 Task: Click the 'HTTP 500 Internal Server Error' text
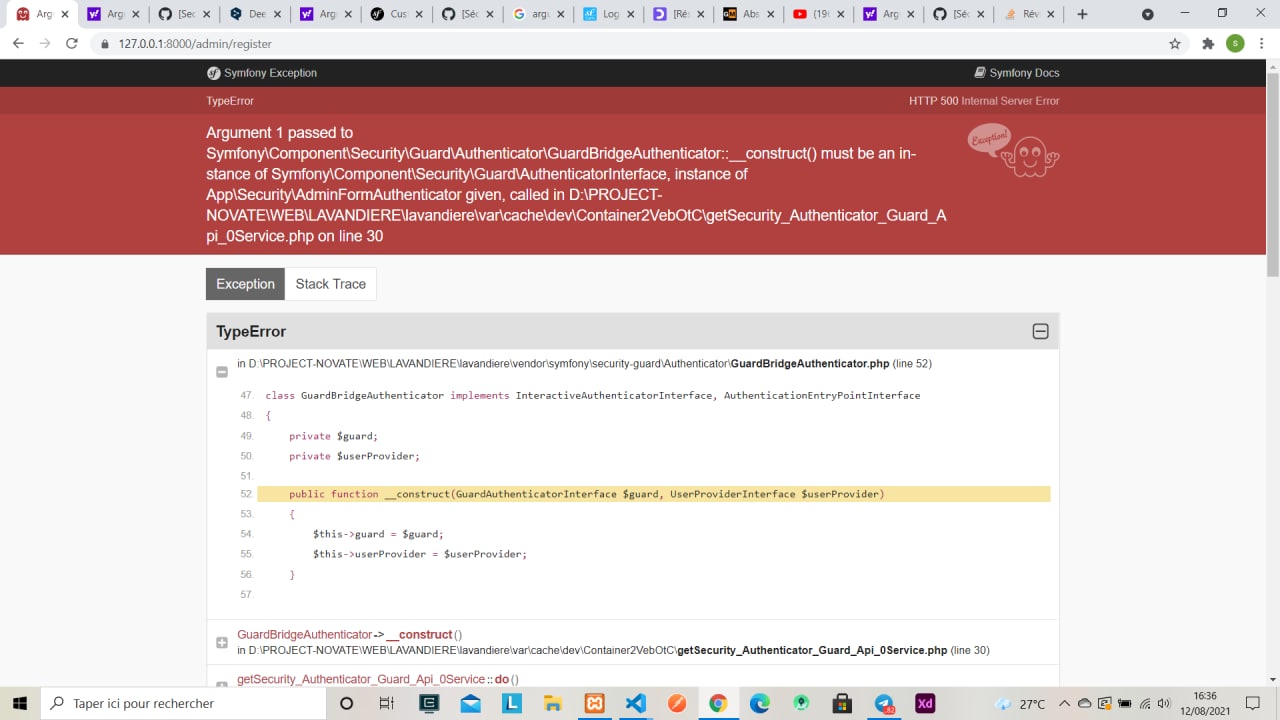[984, 101]
